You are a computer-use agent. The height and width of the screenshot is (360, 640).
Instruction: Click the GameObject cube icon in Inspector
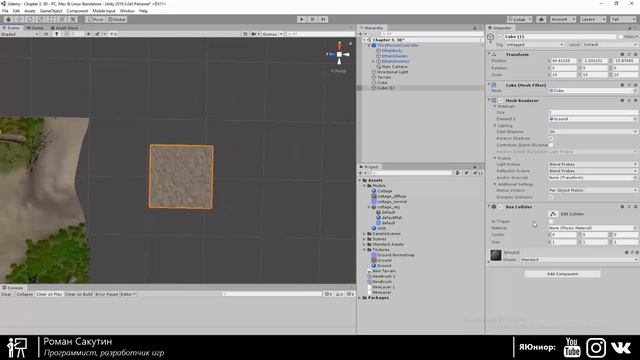click(491, 38)
